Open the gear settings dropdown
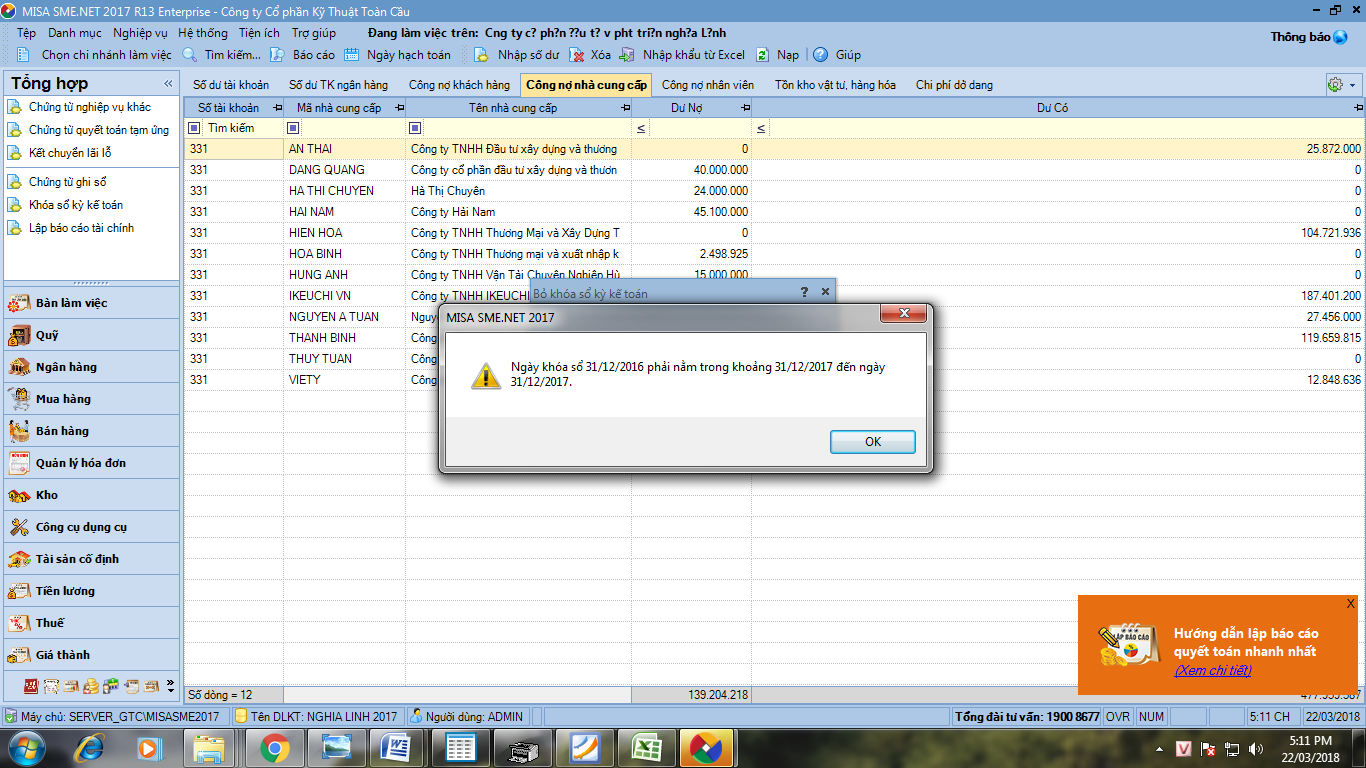This screenshot has height=768, width=1366. pyautogui.click(x=1341, y=85)
